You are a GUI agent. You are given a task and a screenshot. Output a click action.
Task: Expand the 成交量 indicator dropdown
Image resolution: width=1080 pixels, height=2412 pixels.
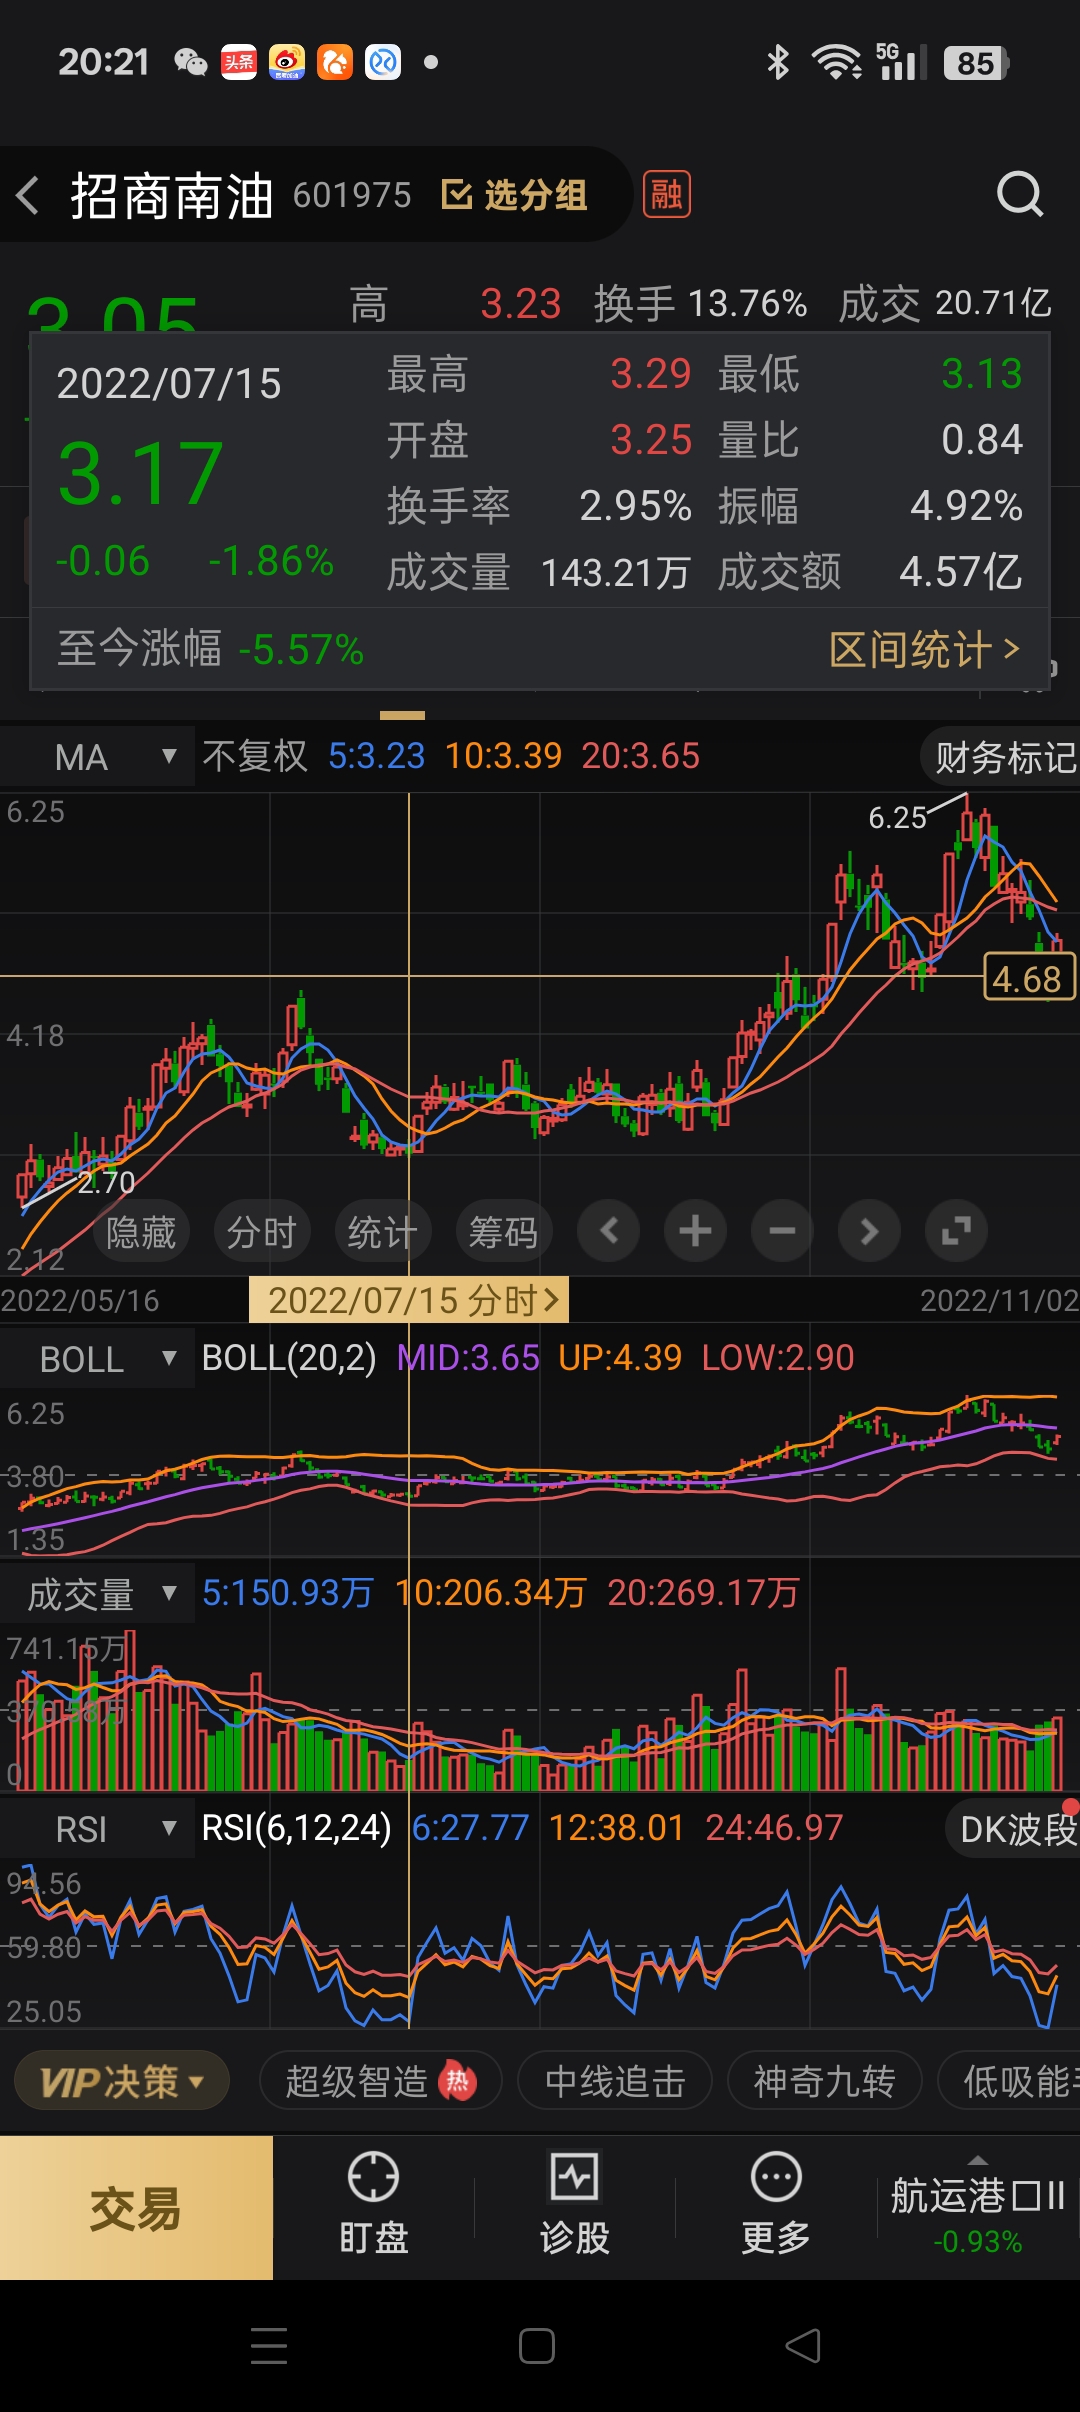(x=98, y=1594)
